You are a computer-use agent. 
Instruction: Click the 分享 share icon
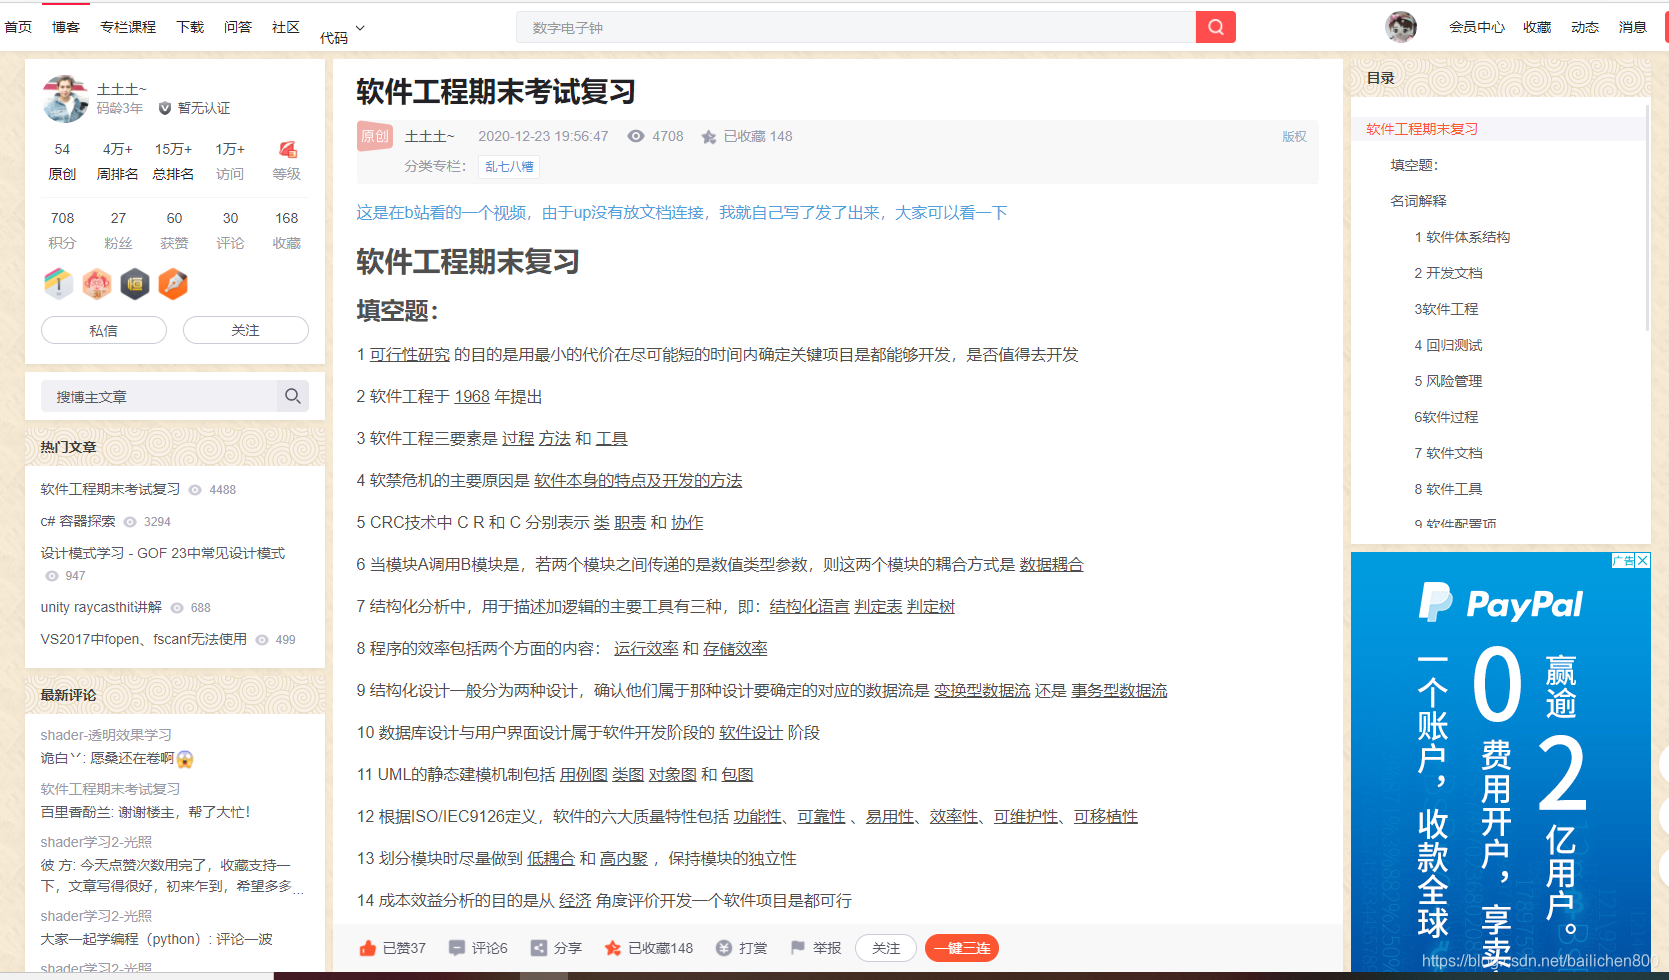538,948
